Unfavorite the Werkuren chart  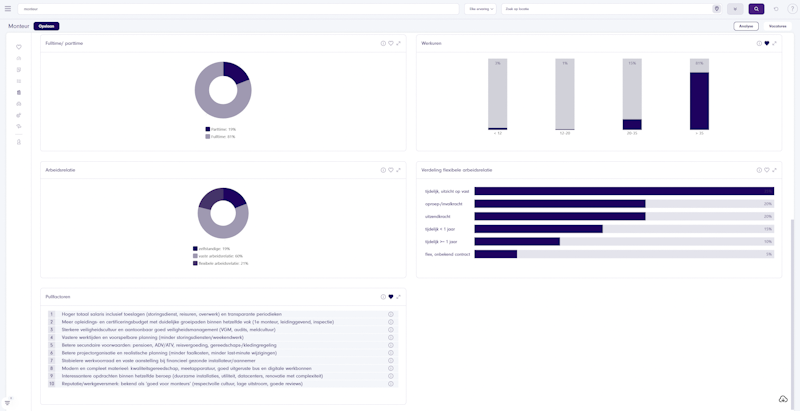[x=767, y=43]
